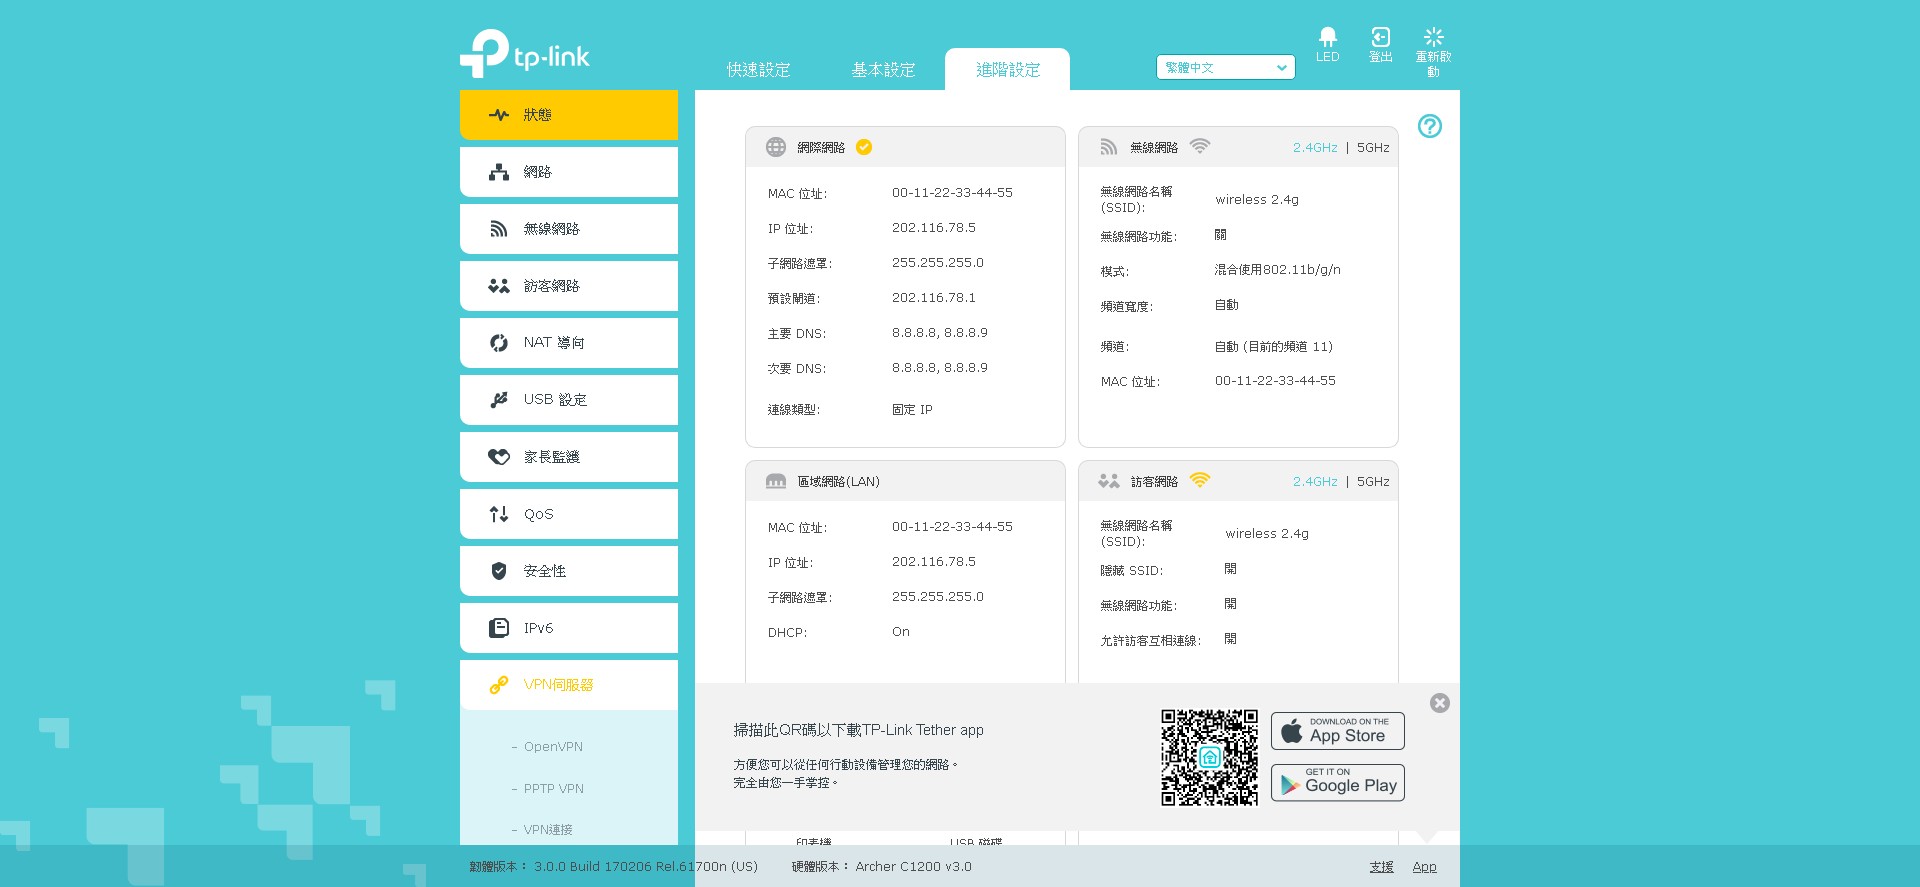Click the wireless SSID value wireless 2.4g
Viewport: 1920px width, 887px height.
click(1257, 200)
